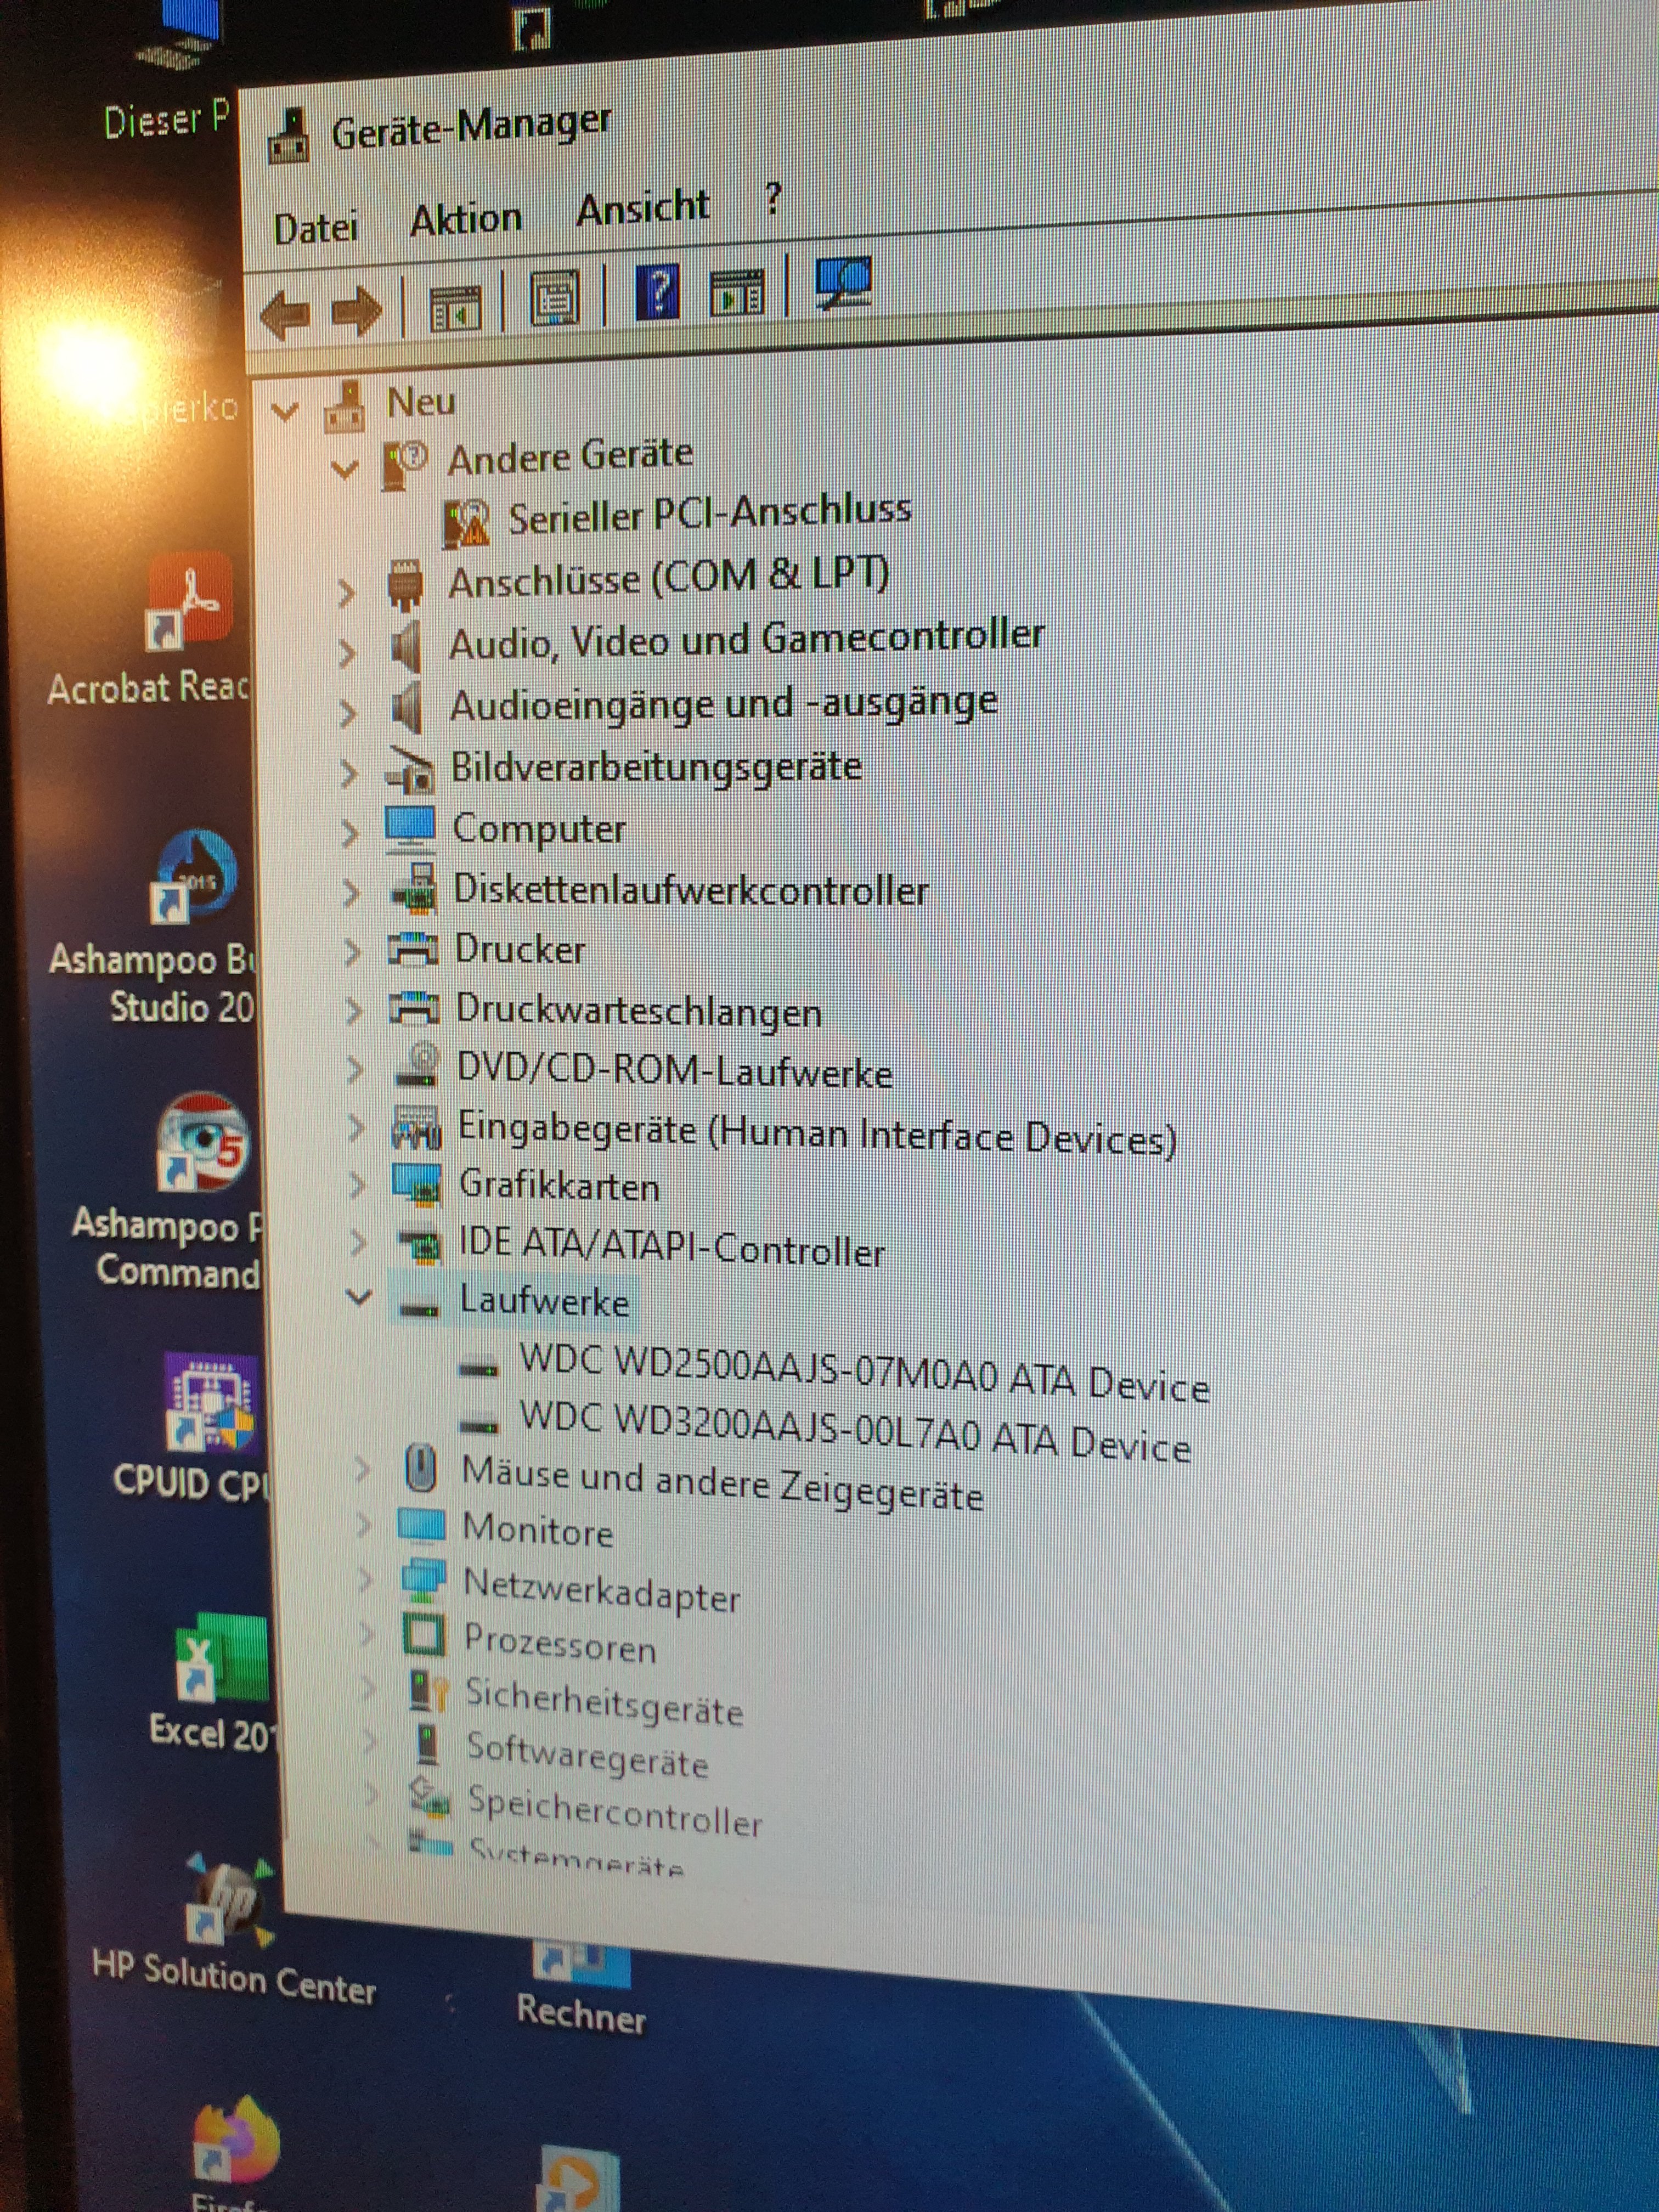The width and height of the screenshot is (1659, 2212).
Task: Open Properties via toolbar icon
Action: click(555, 298)
